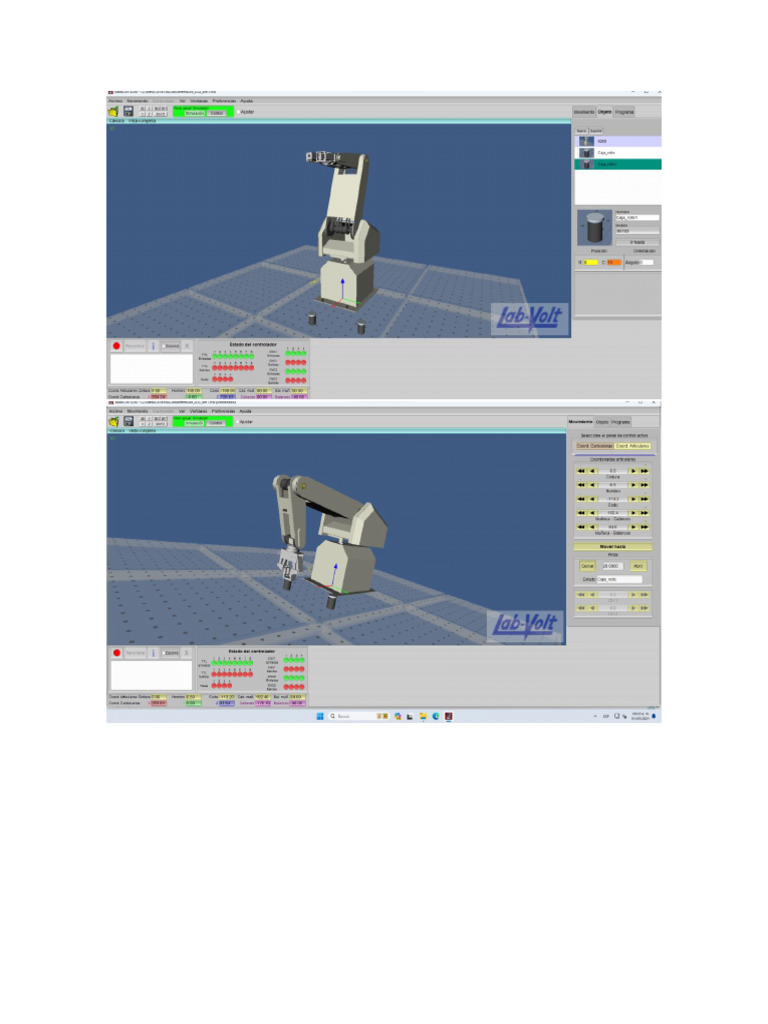The height and width of the screenshot is (1024, 768).
Task: Click Reiniciar button in Objetos-panel window
Action: click(x=135, y=346)
